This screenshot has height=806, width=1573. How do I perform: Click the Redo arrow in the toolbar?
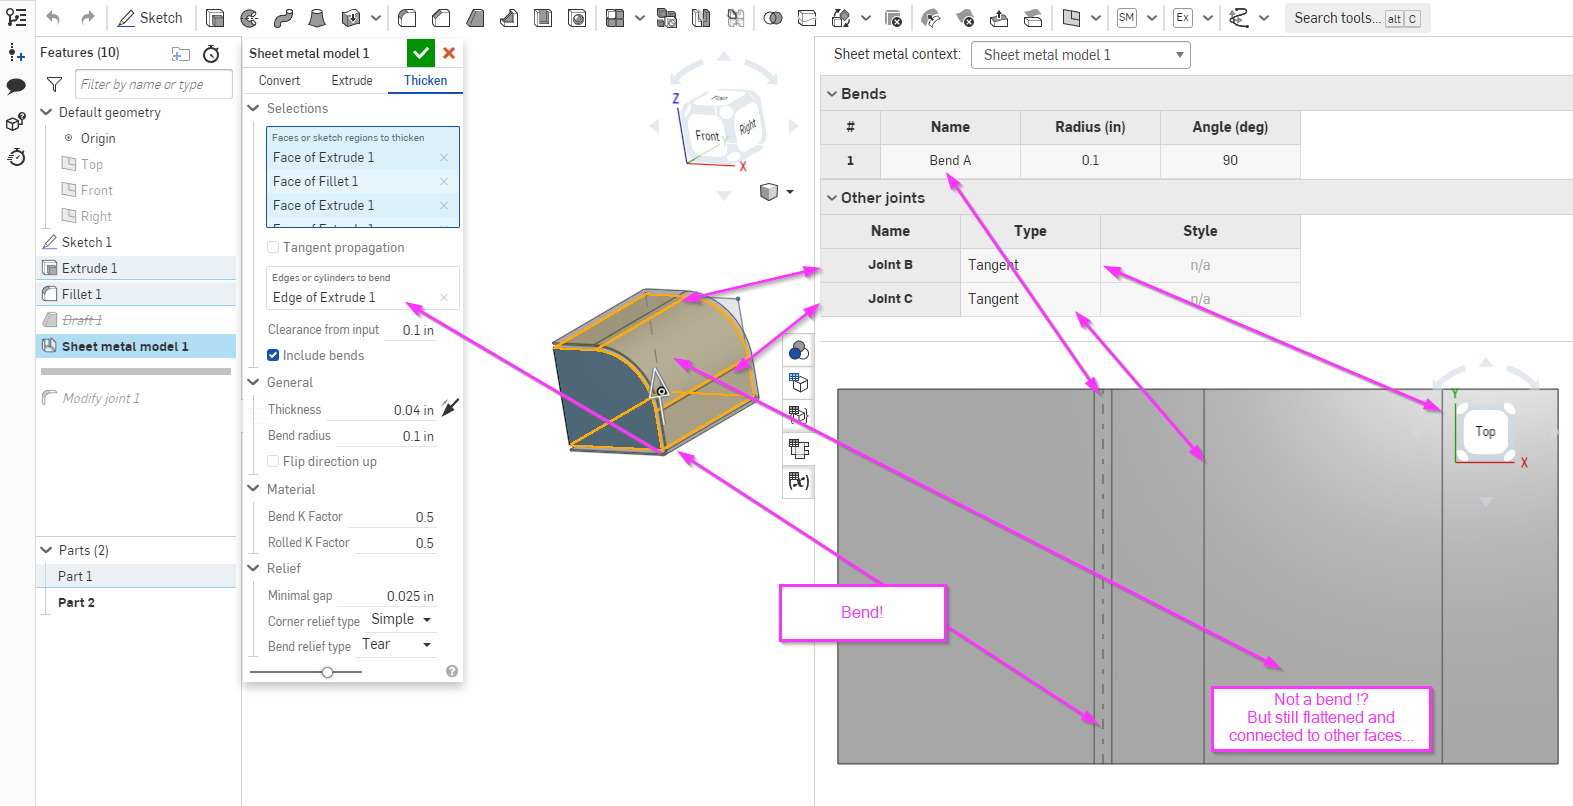(88, 18)
